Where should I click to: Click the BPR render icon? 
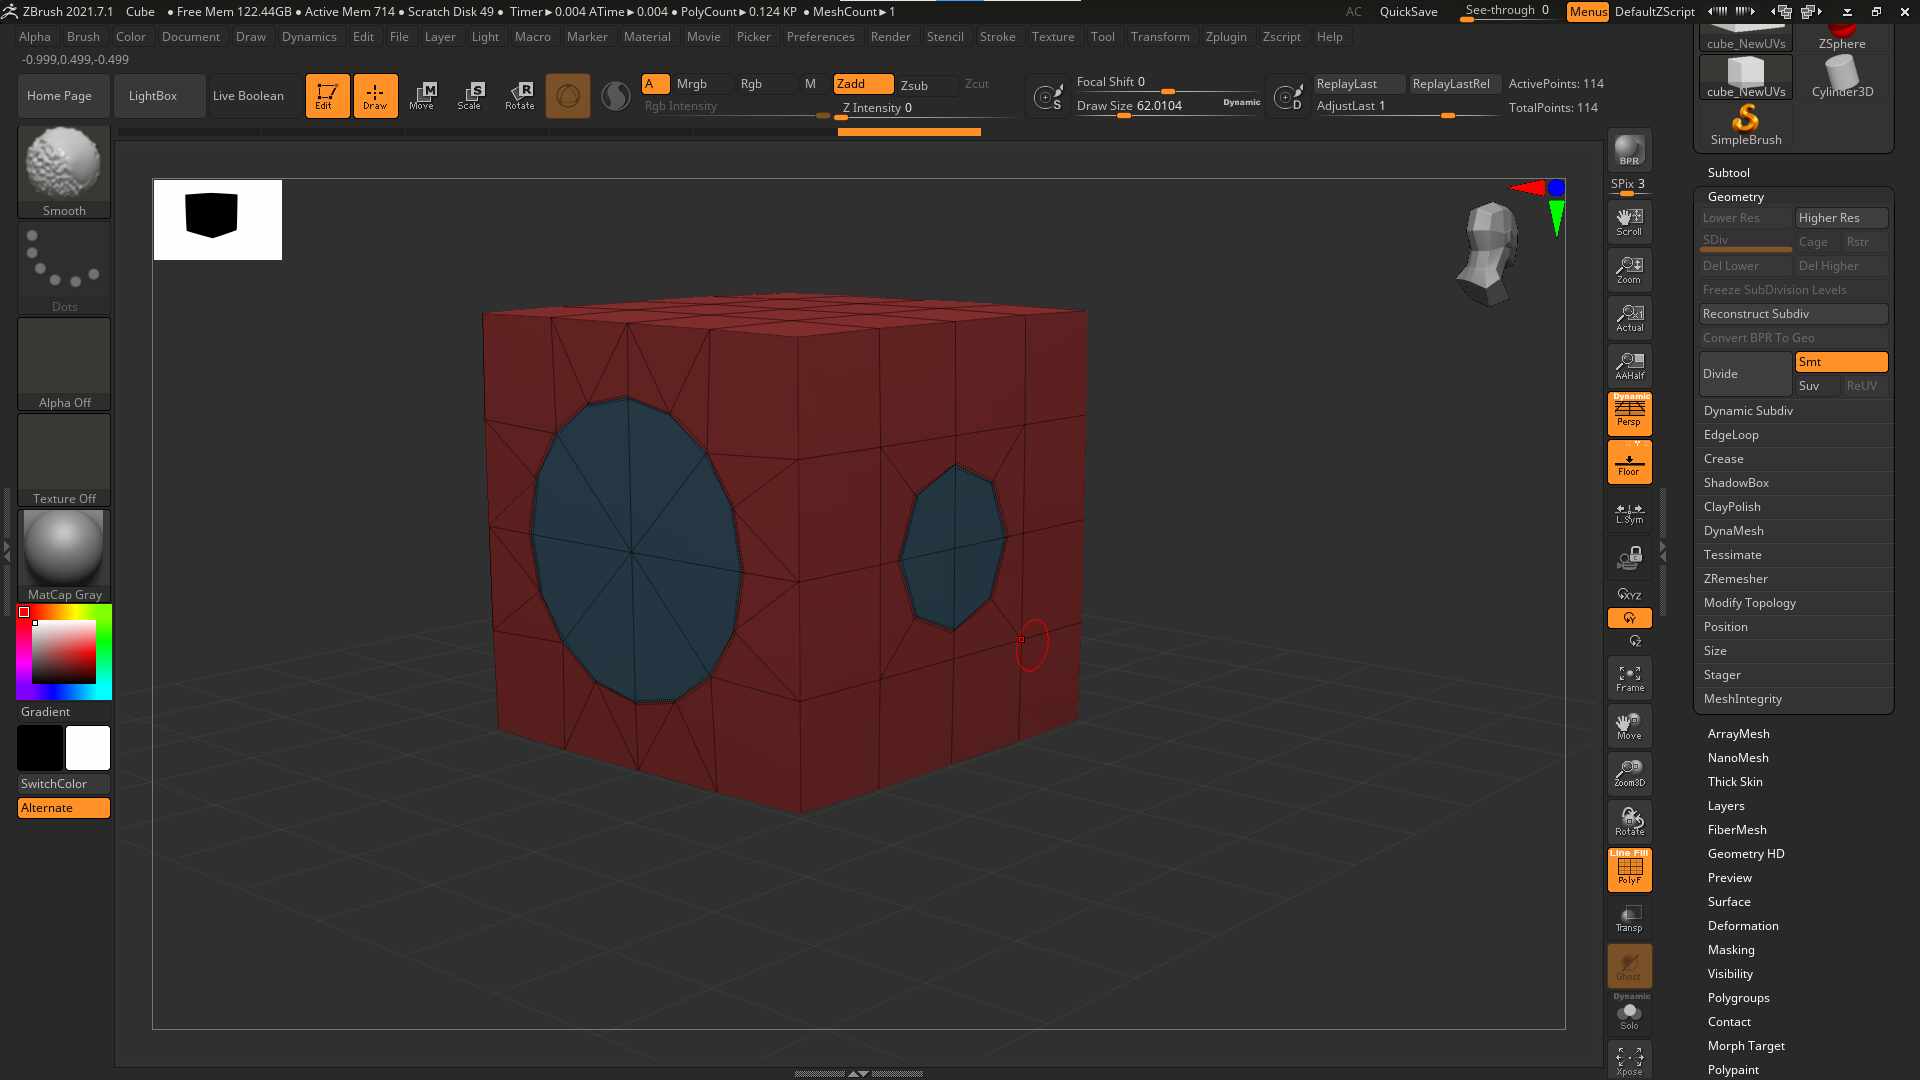pyautogui.click(x=1629, y=150)
